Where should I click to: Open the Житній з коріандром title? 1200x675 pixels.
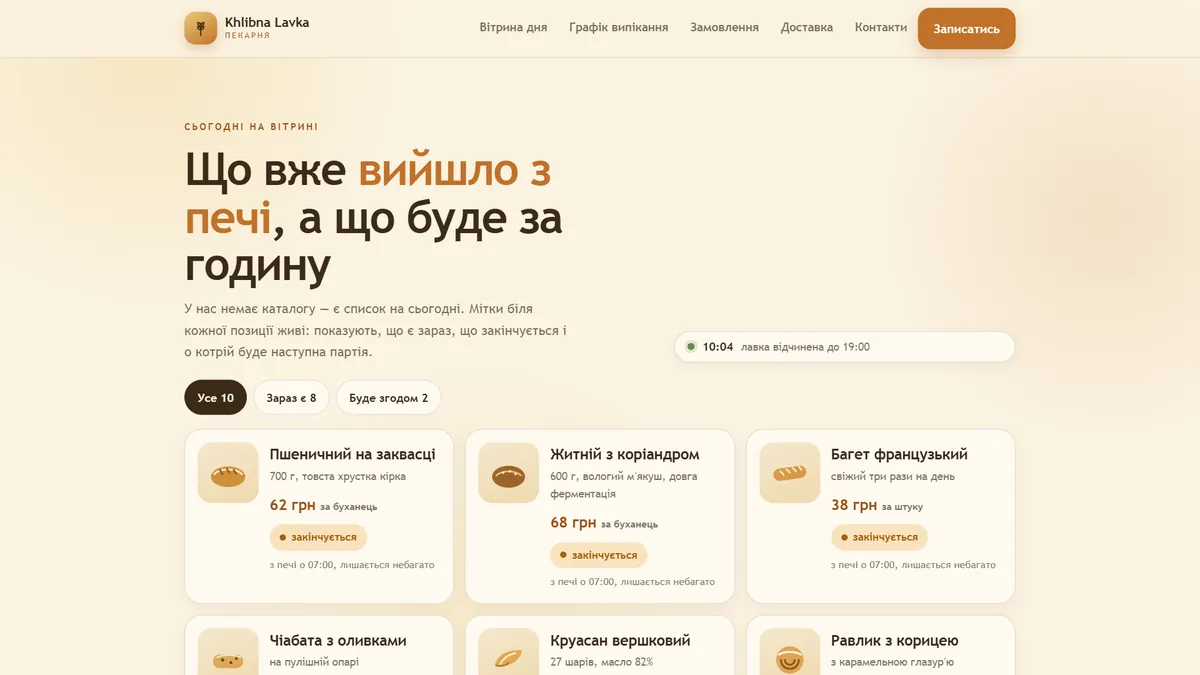625,455
